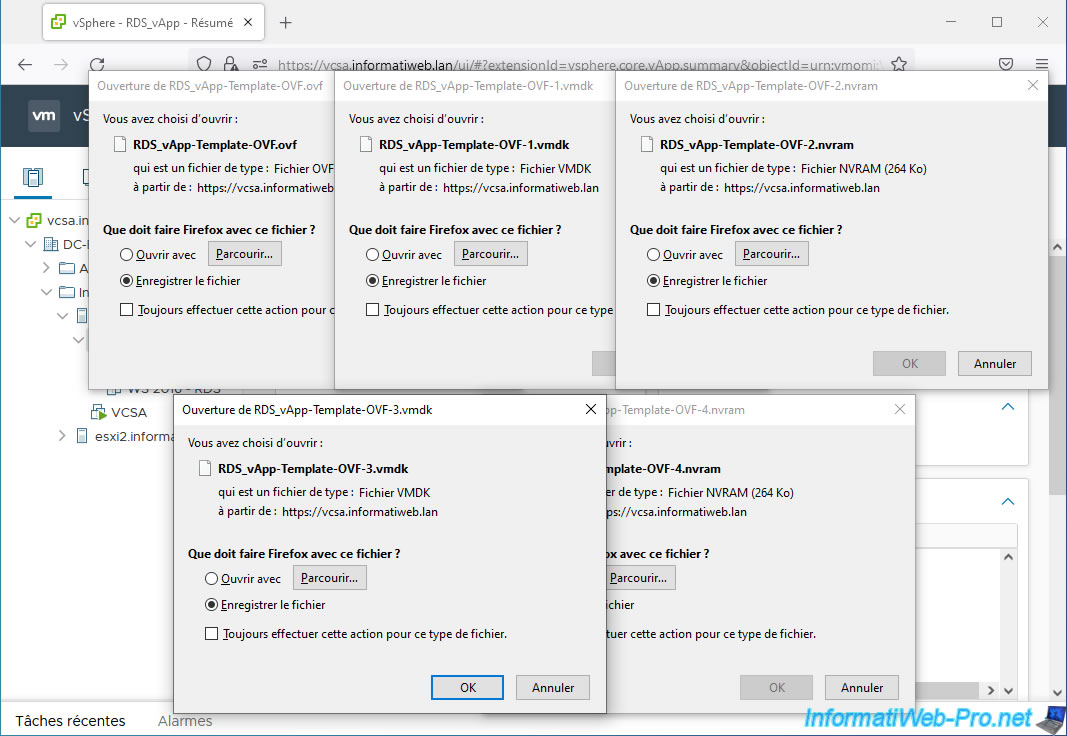Viewport: 1067px width, 736px height.
Task: Click Parcourir in OVF-2.nvram dialog
Action: 772,254
